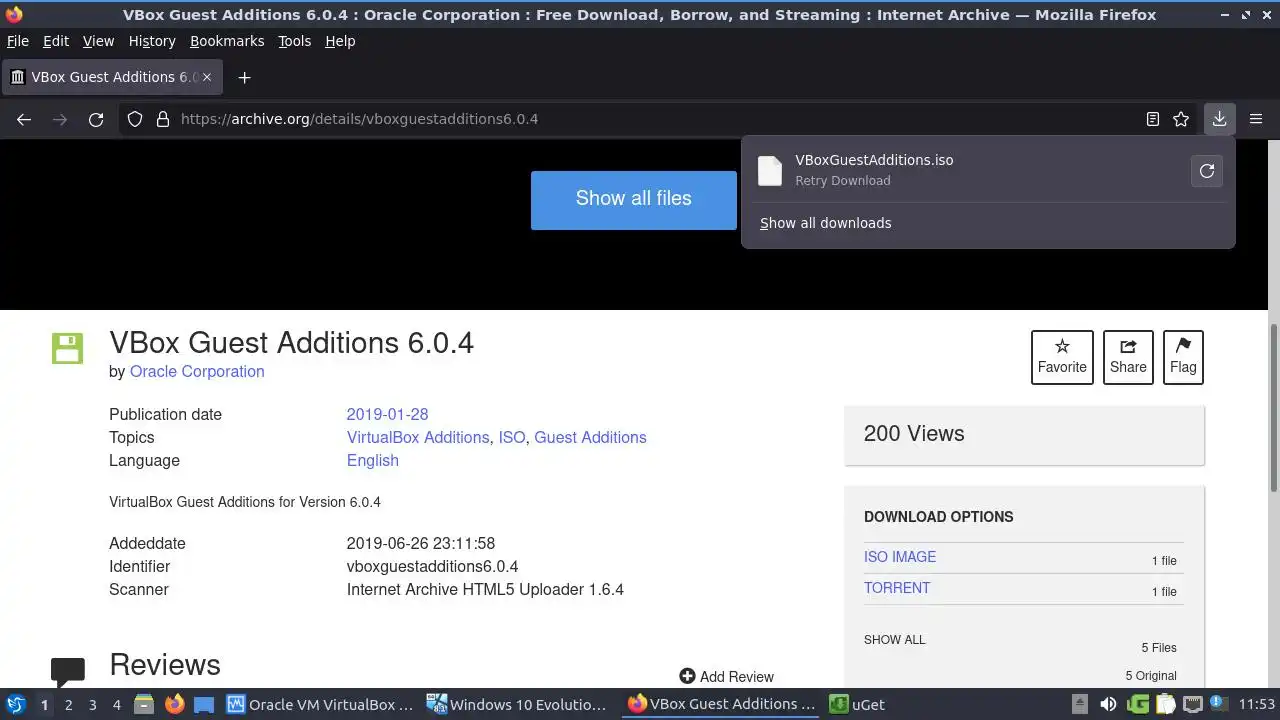Select the VBox Guest Additions browser tab
Image resolution: width=1280 pixels, height=720 pixels.
pyautogui.click(x=112, y=77)
